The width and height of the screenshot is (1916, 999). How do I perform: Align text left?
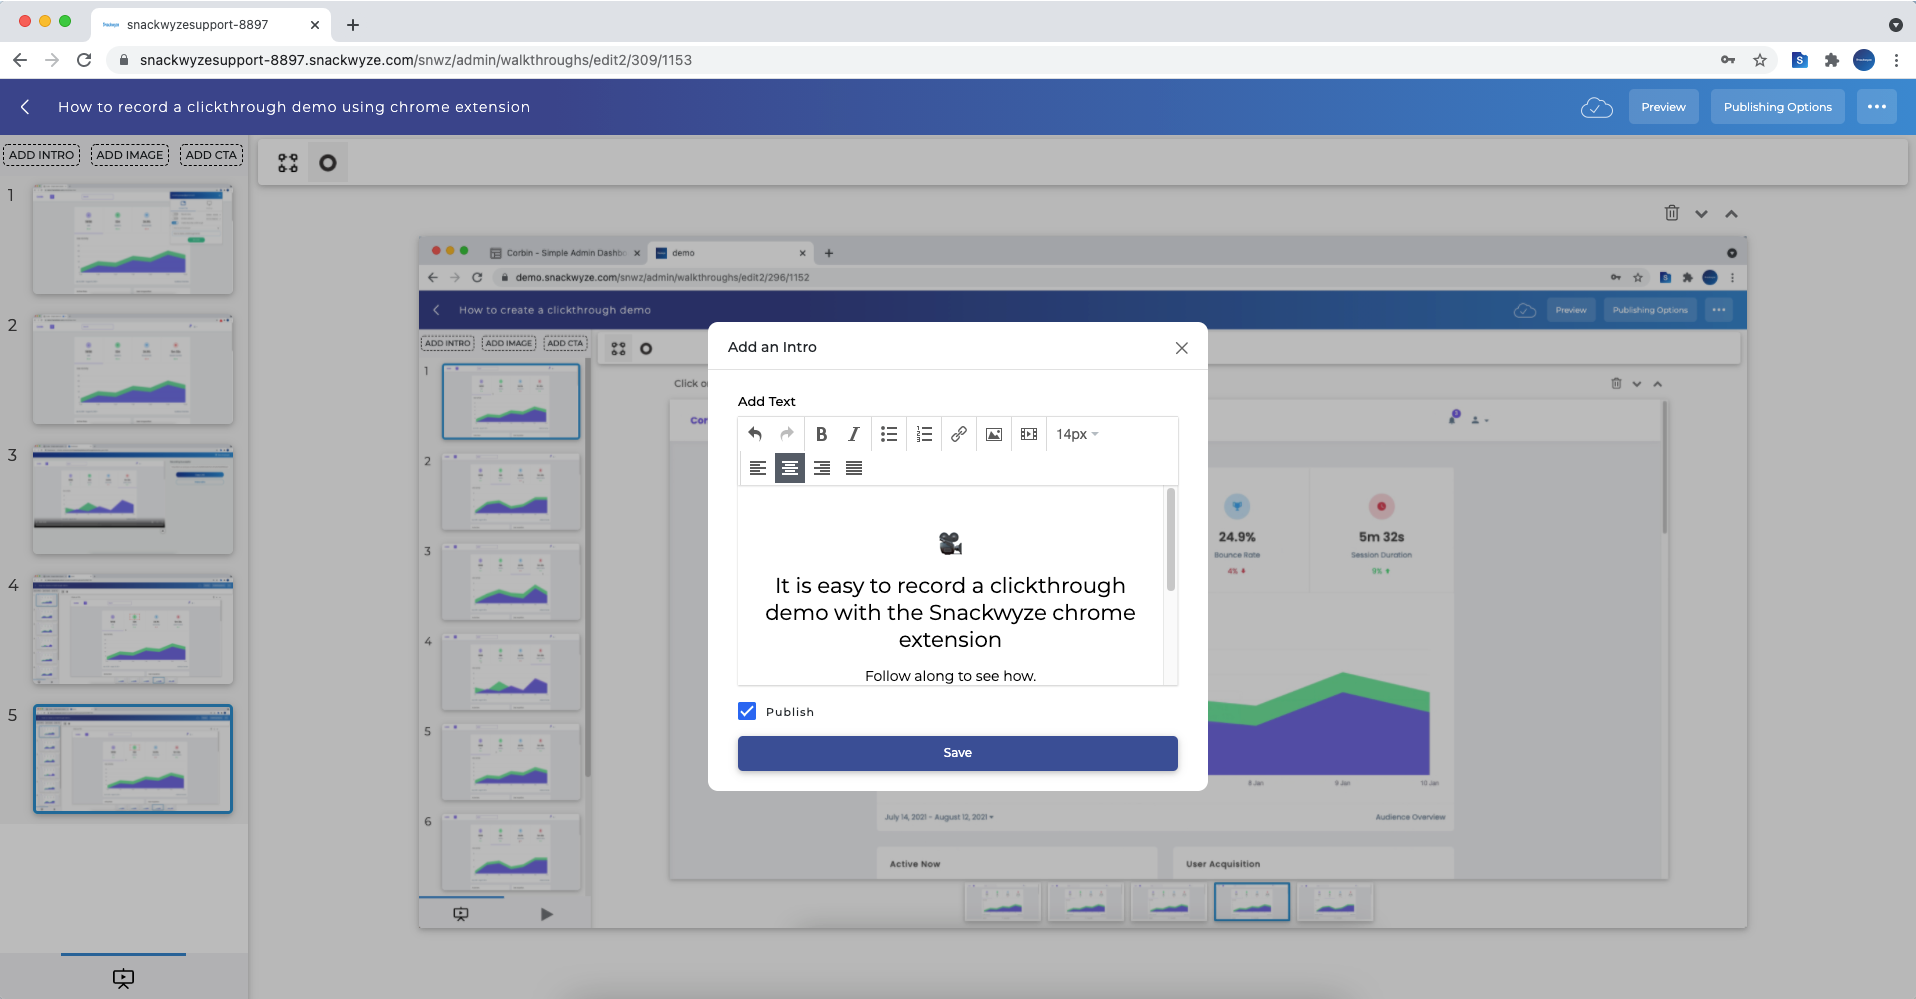(x=758, y=468)
